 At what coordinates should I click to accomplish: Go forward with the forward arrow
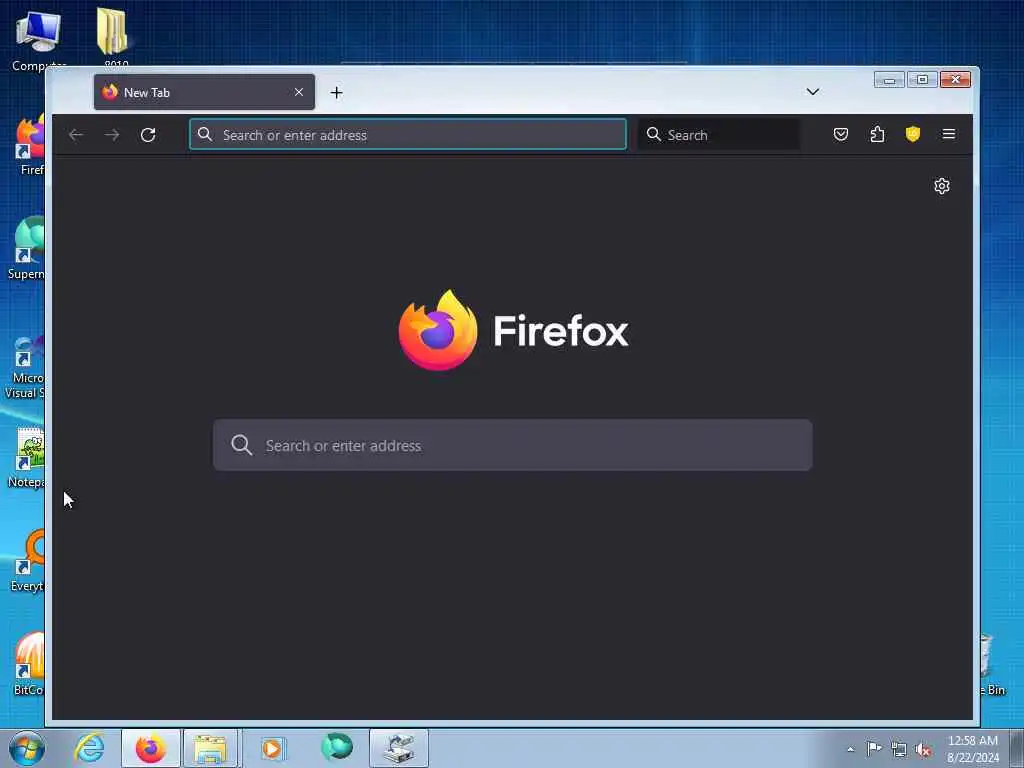click(x=112, y=135)
